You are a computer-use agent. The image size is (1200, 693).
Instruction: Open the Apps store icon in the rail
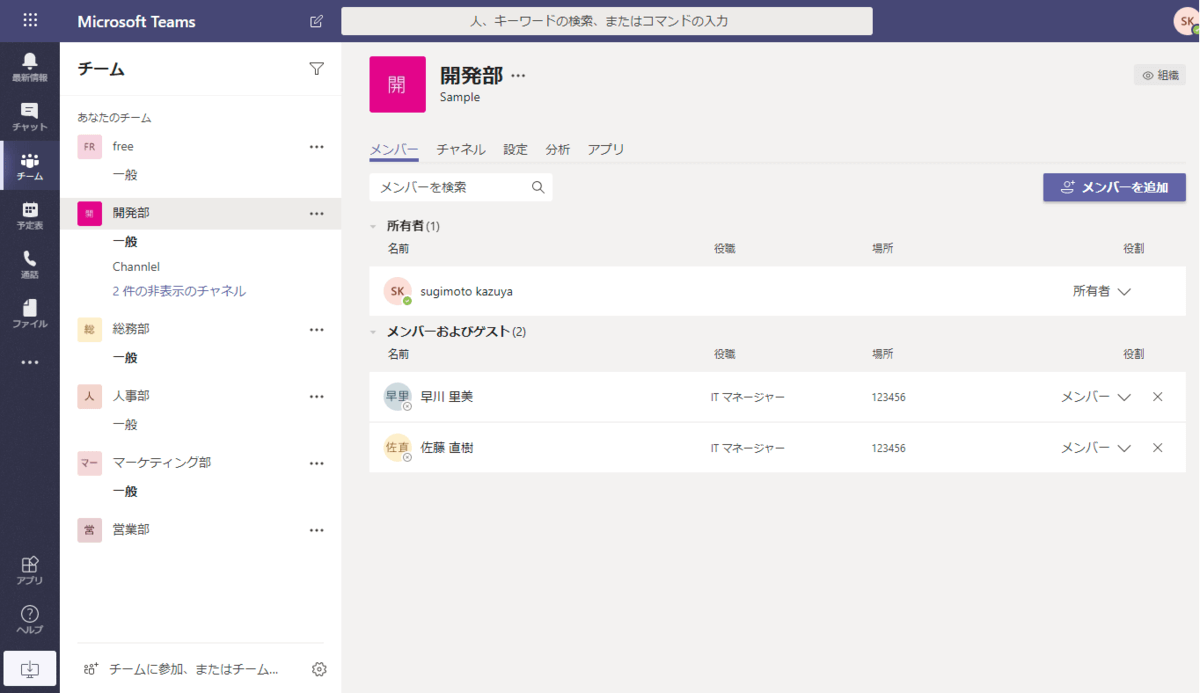pos(30,570)
